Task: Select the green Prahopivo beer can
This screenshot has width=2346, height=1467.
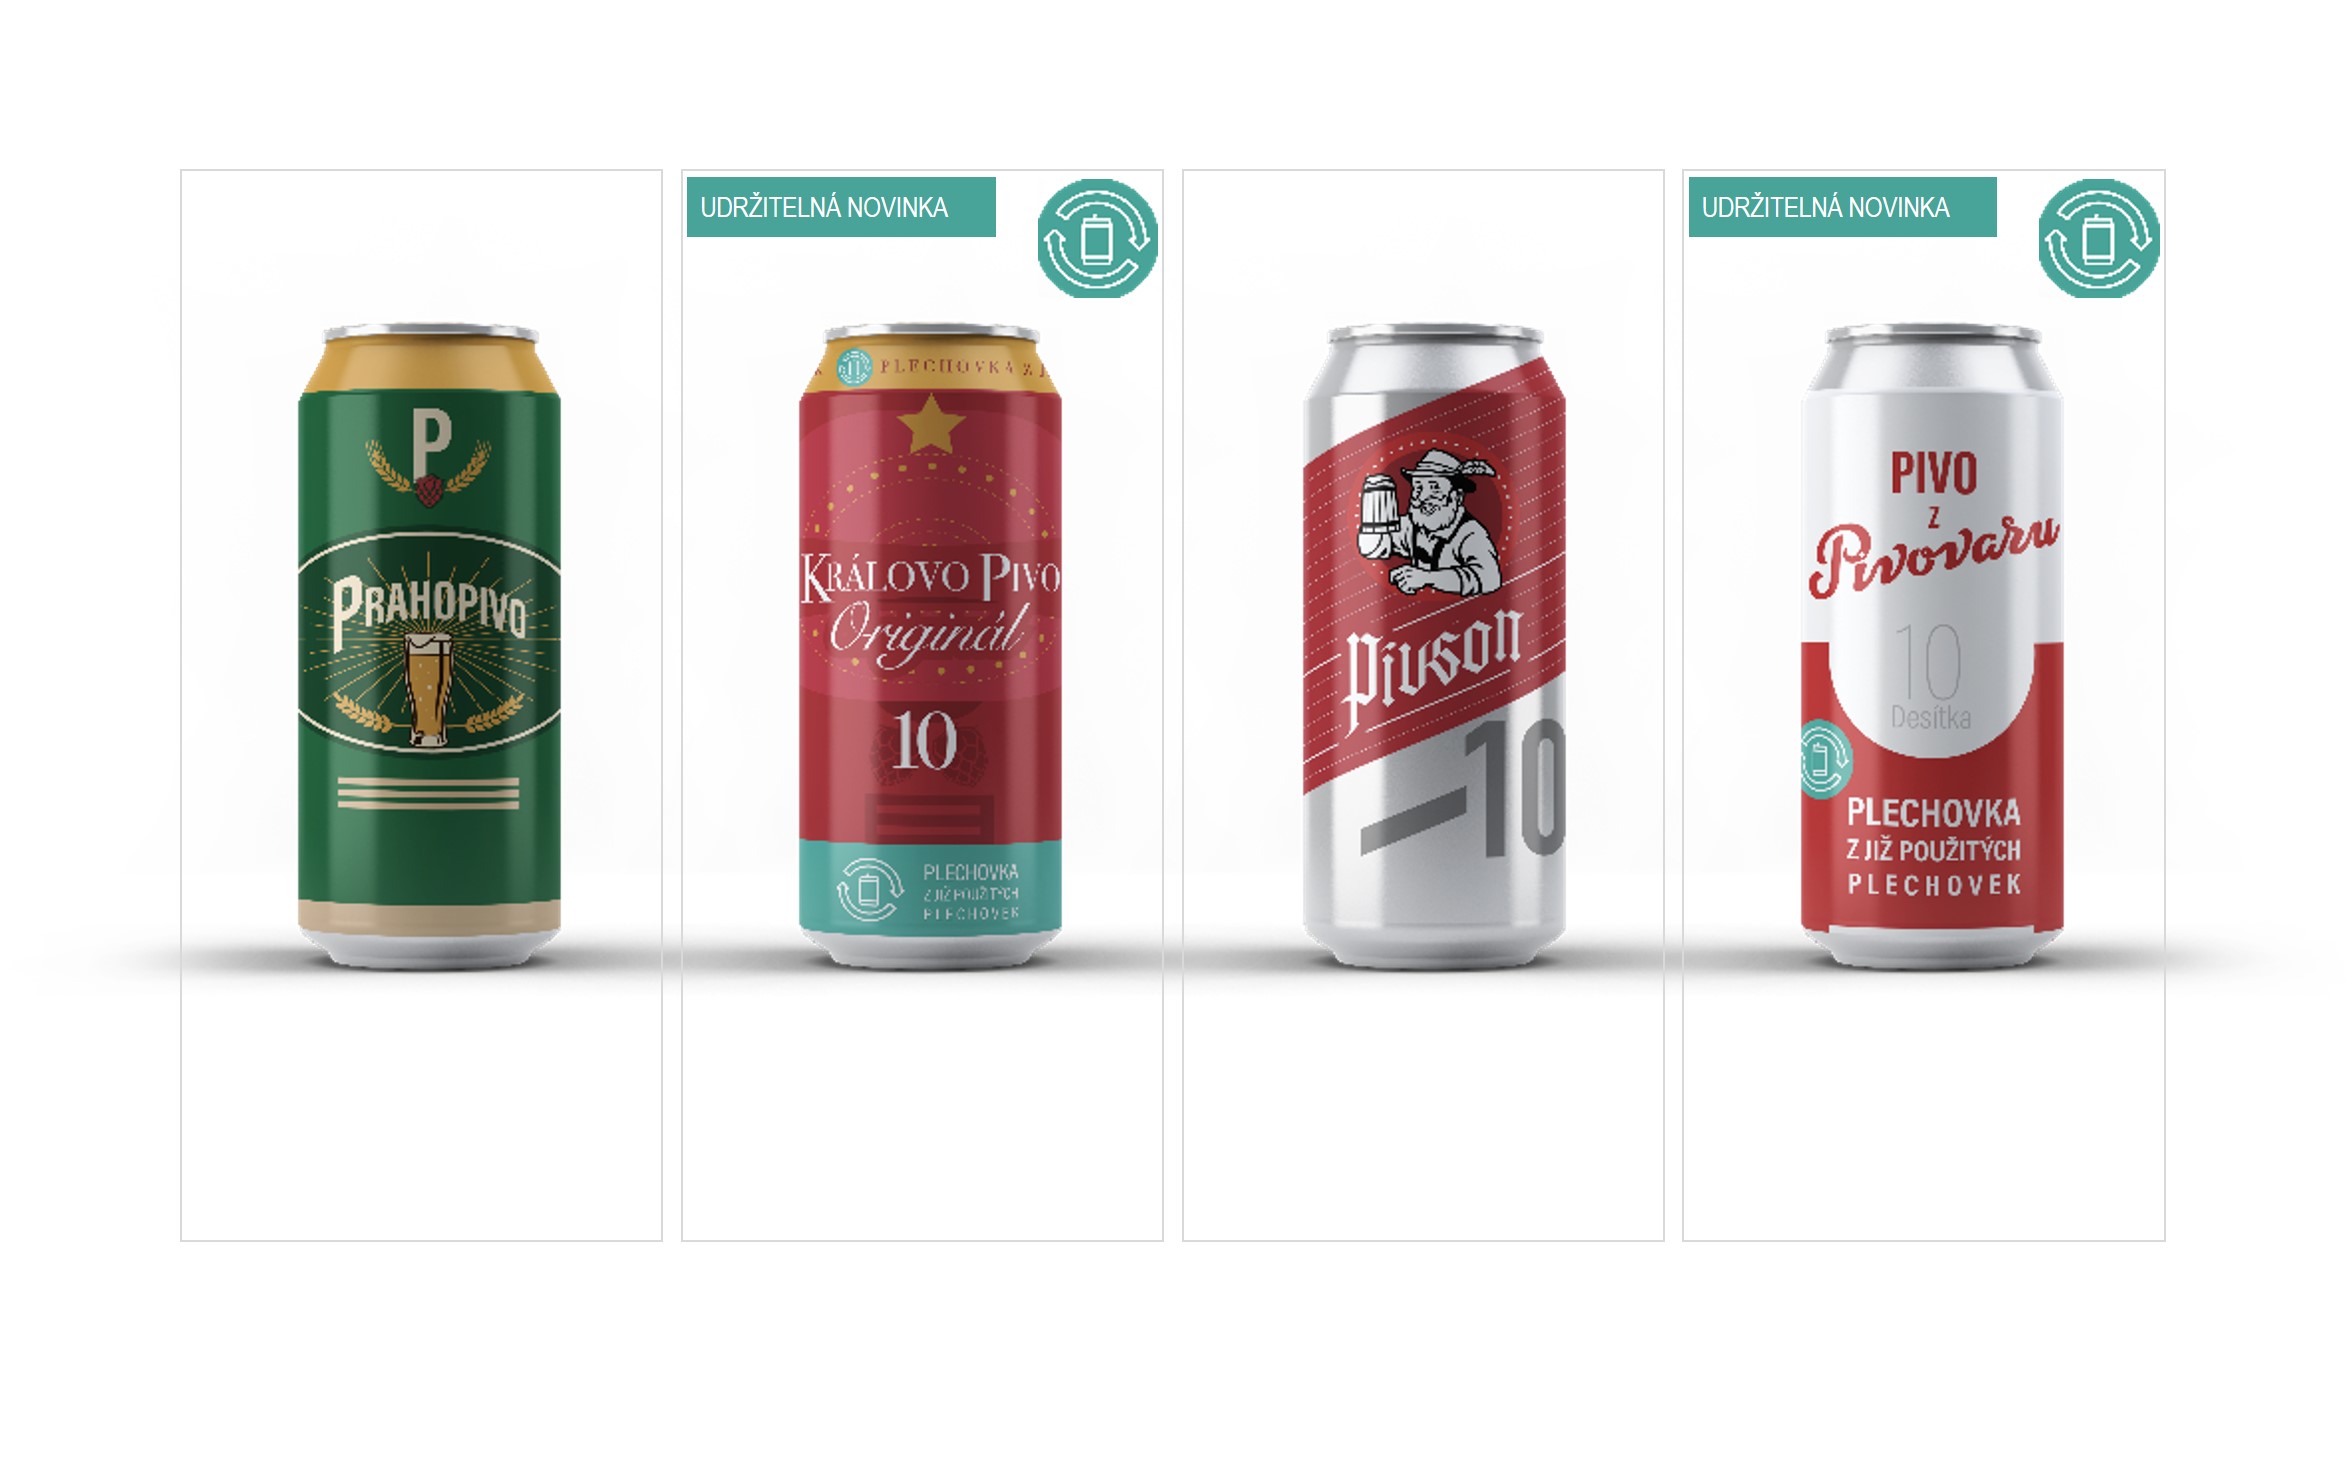Action: 429,646
